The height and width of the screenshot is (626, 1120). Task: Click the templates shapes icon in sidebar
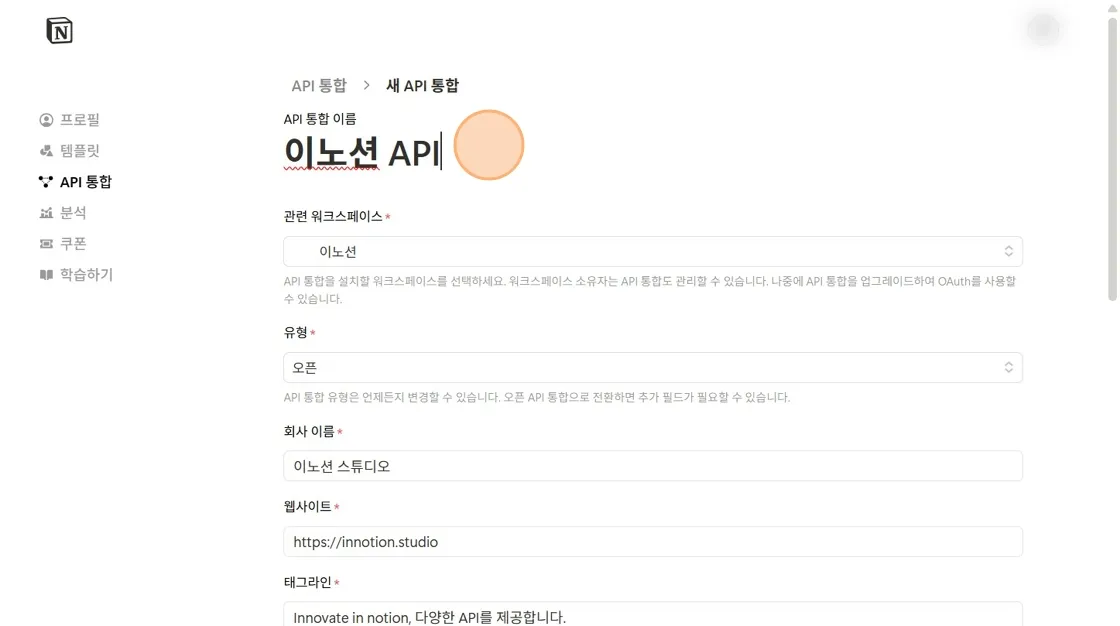tap(46, 151)
